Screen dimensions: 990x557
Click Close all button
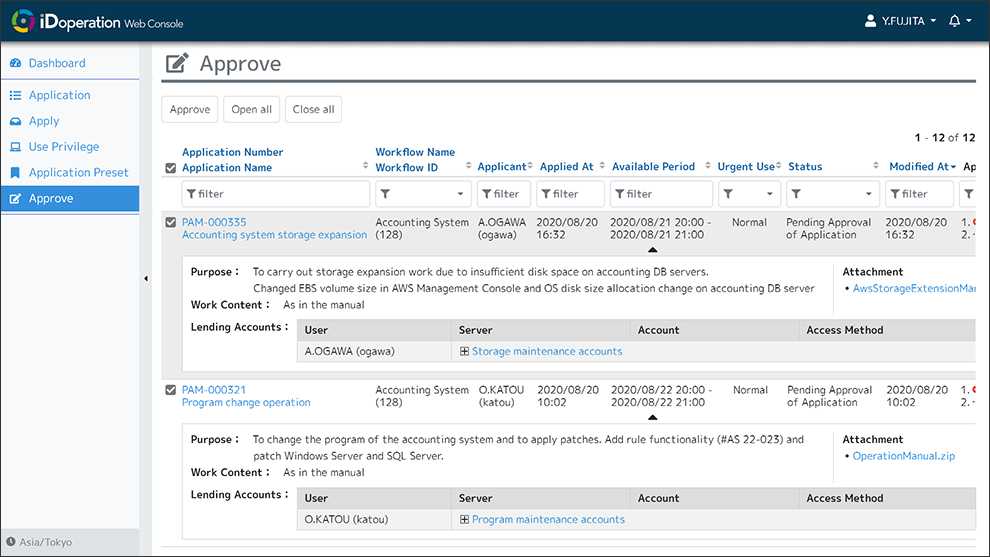pos(313,109)
